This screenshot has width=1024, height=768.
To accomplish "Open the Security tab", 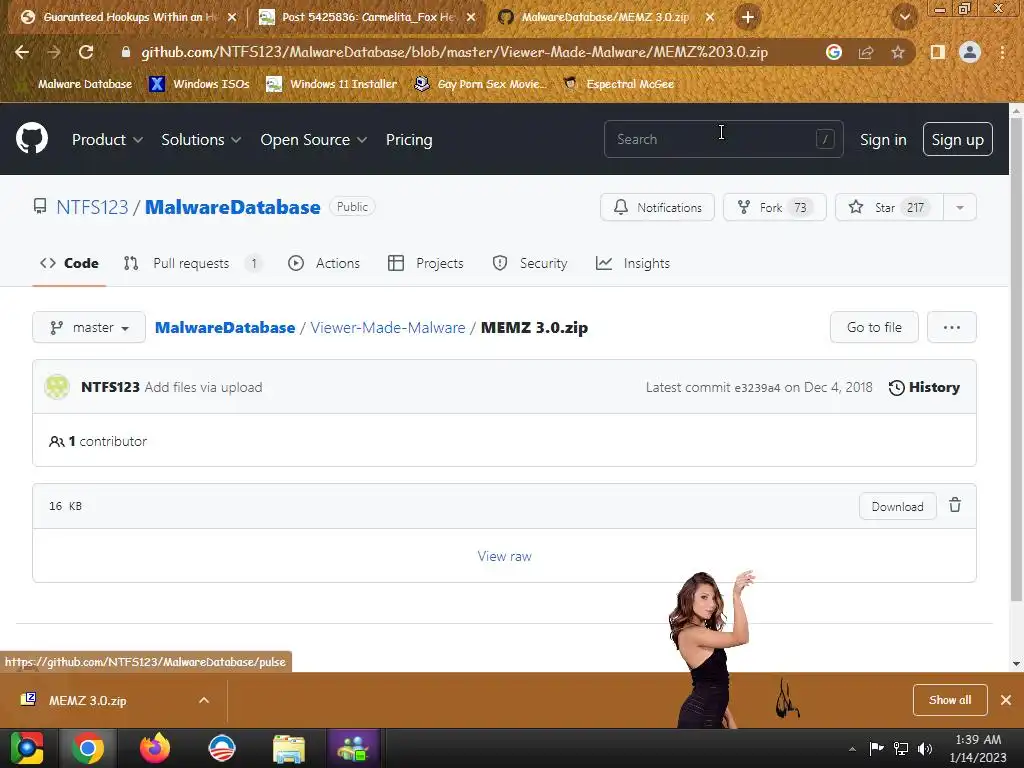I will [x=530, y=263].
